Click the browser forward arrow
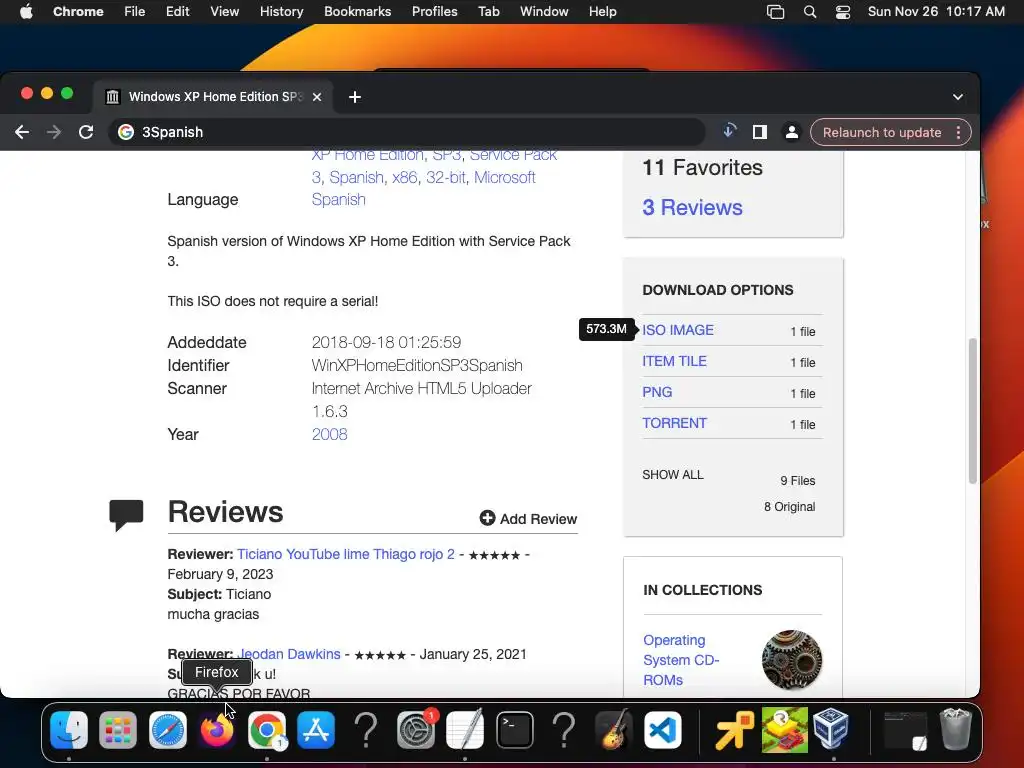This screenshot has height=768, width=1024. (x=54, y=132)
